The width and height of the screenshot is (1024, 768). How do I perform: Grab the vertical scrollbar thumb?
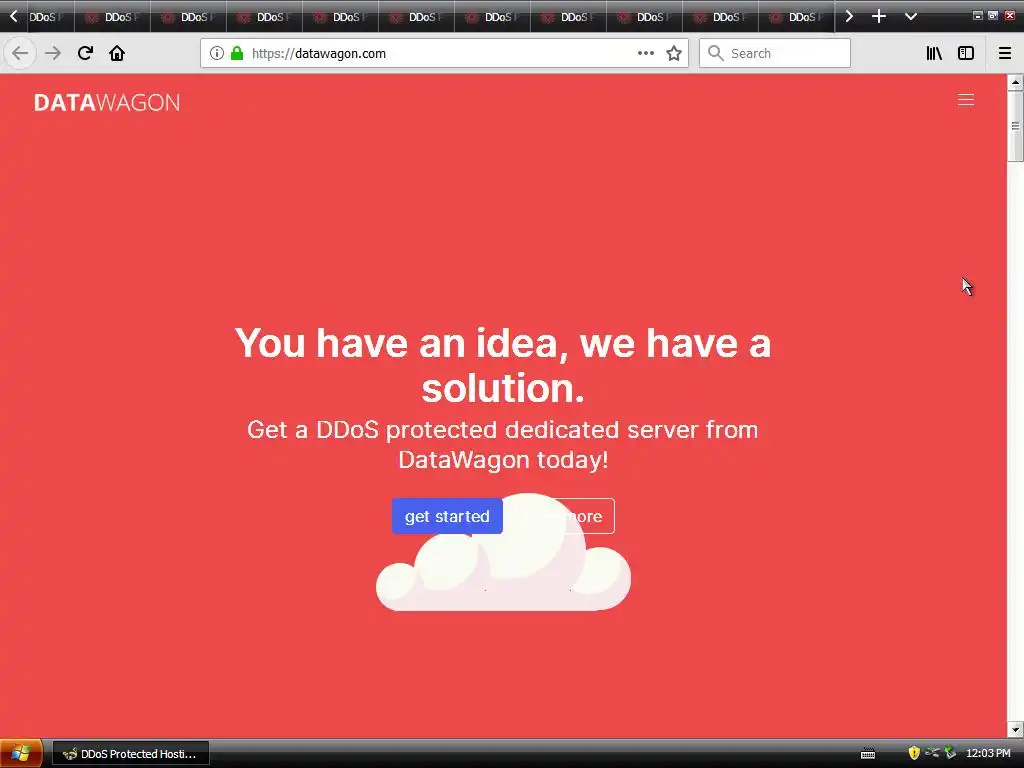[1015, 126]
